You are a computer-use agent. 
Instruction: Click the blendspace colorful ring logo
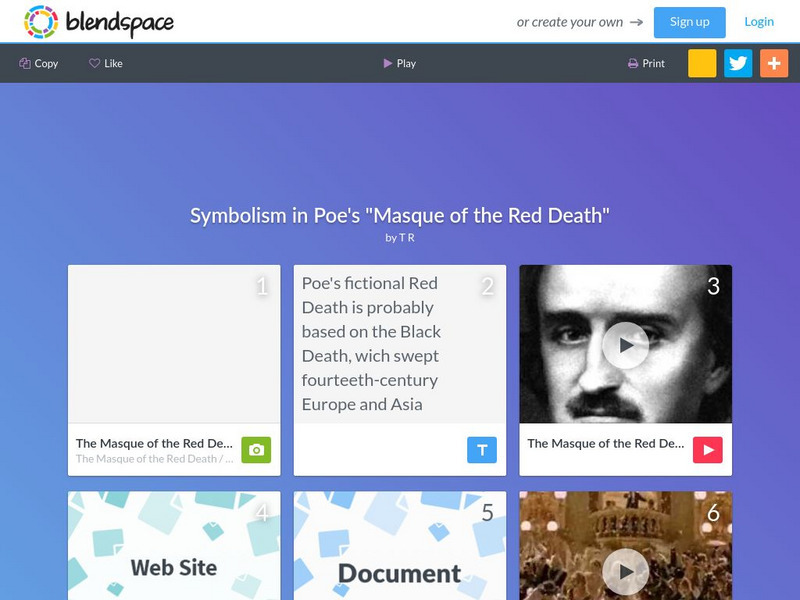tap(41, 22)
